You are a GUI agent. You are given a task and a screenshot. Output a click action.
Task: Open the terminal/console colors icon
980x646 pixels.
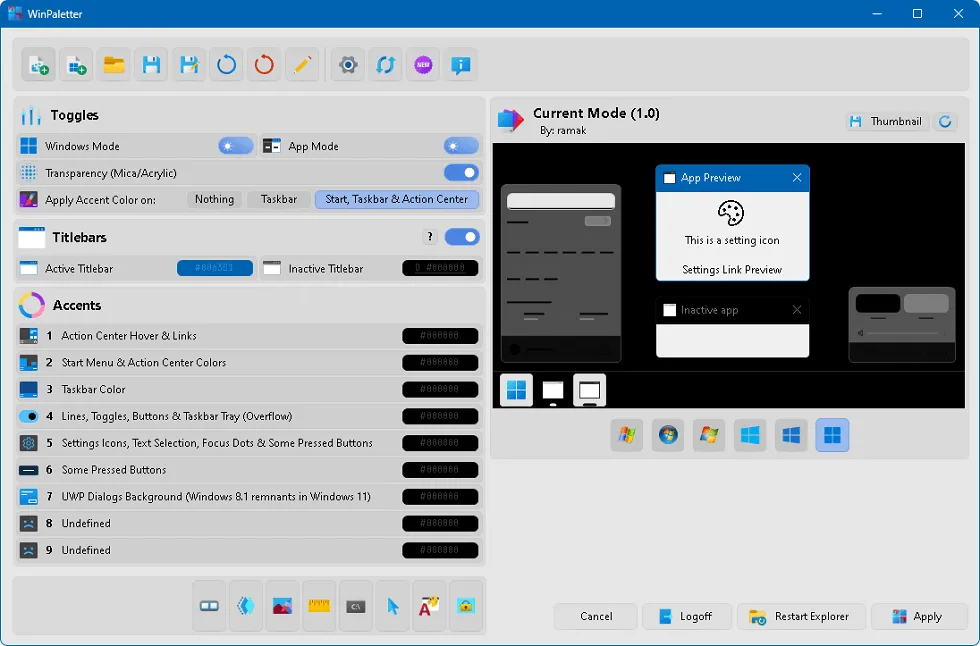[x=355, y=606]
